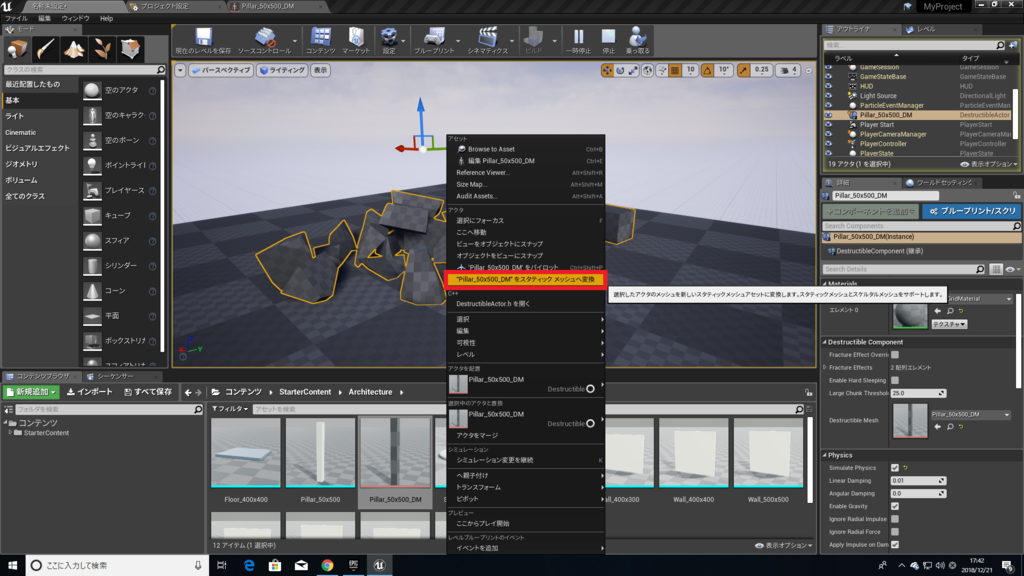Image resolution: width=1024 pixels, height=576 pixels.
Task: Toggle scale snapping icon in viewport
Action: point(743,70)
